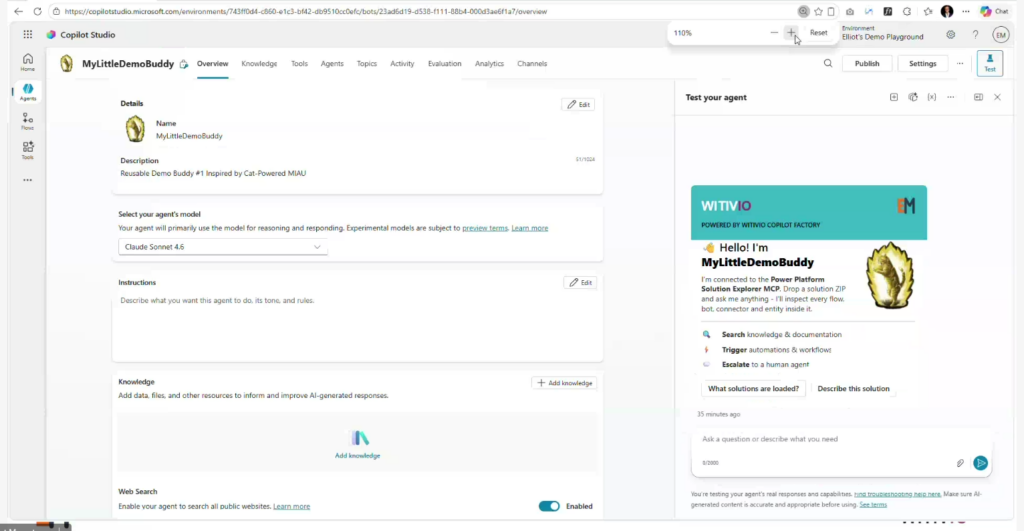The height and width of the screenshot is (531, 1024).
Task: Click search icon next to Publish
Action: (x=827, y=63)
